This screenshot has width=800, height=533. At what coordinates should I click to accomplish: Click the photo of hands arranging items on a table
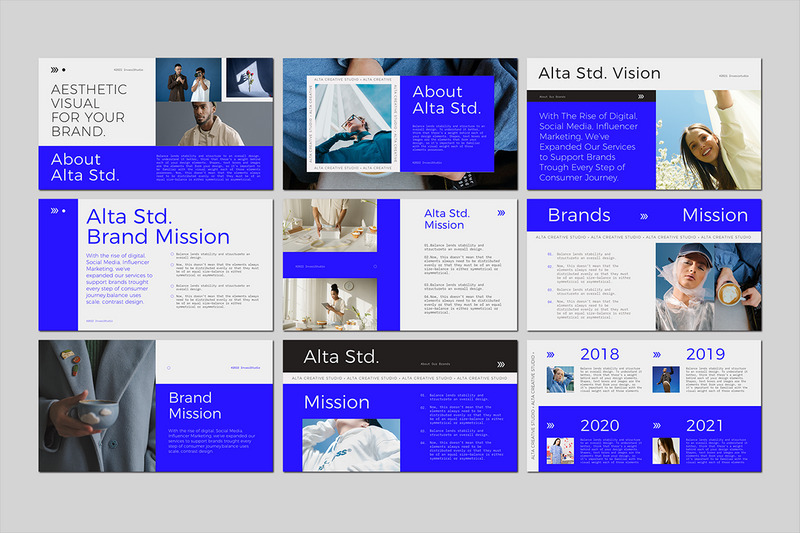[330, 225]
